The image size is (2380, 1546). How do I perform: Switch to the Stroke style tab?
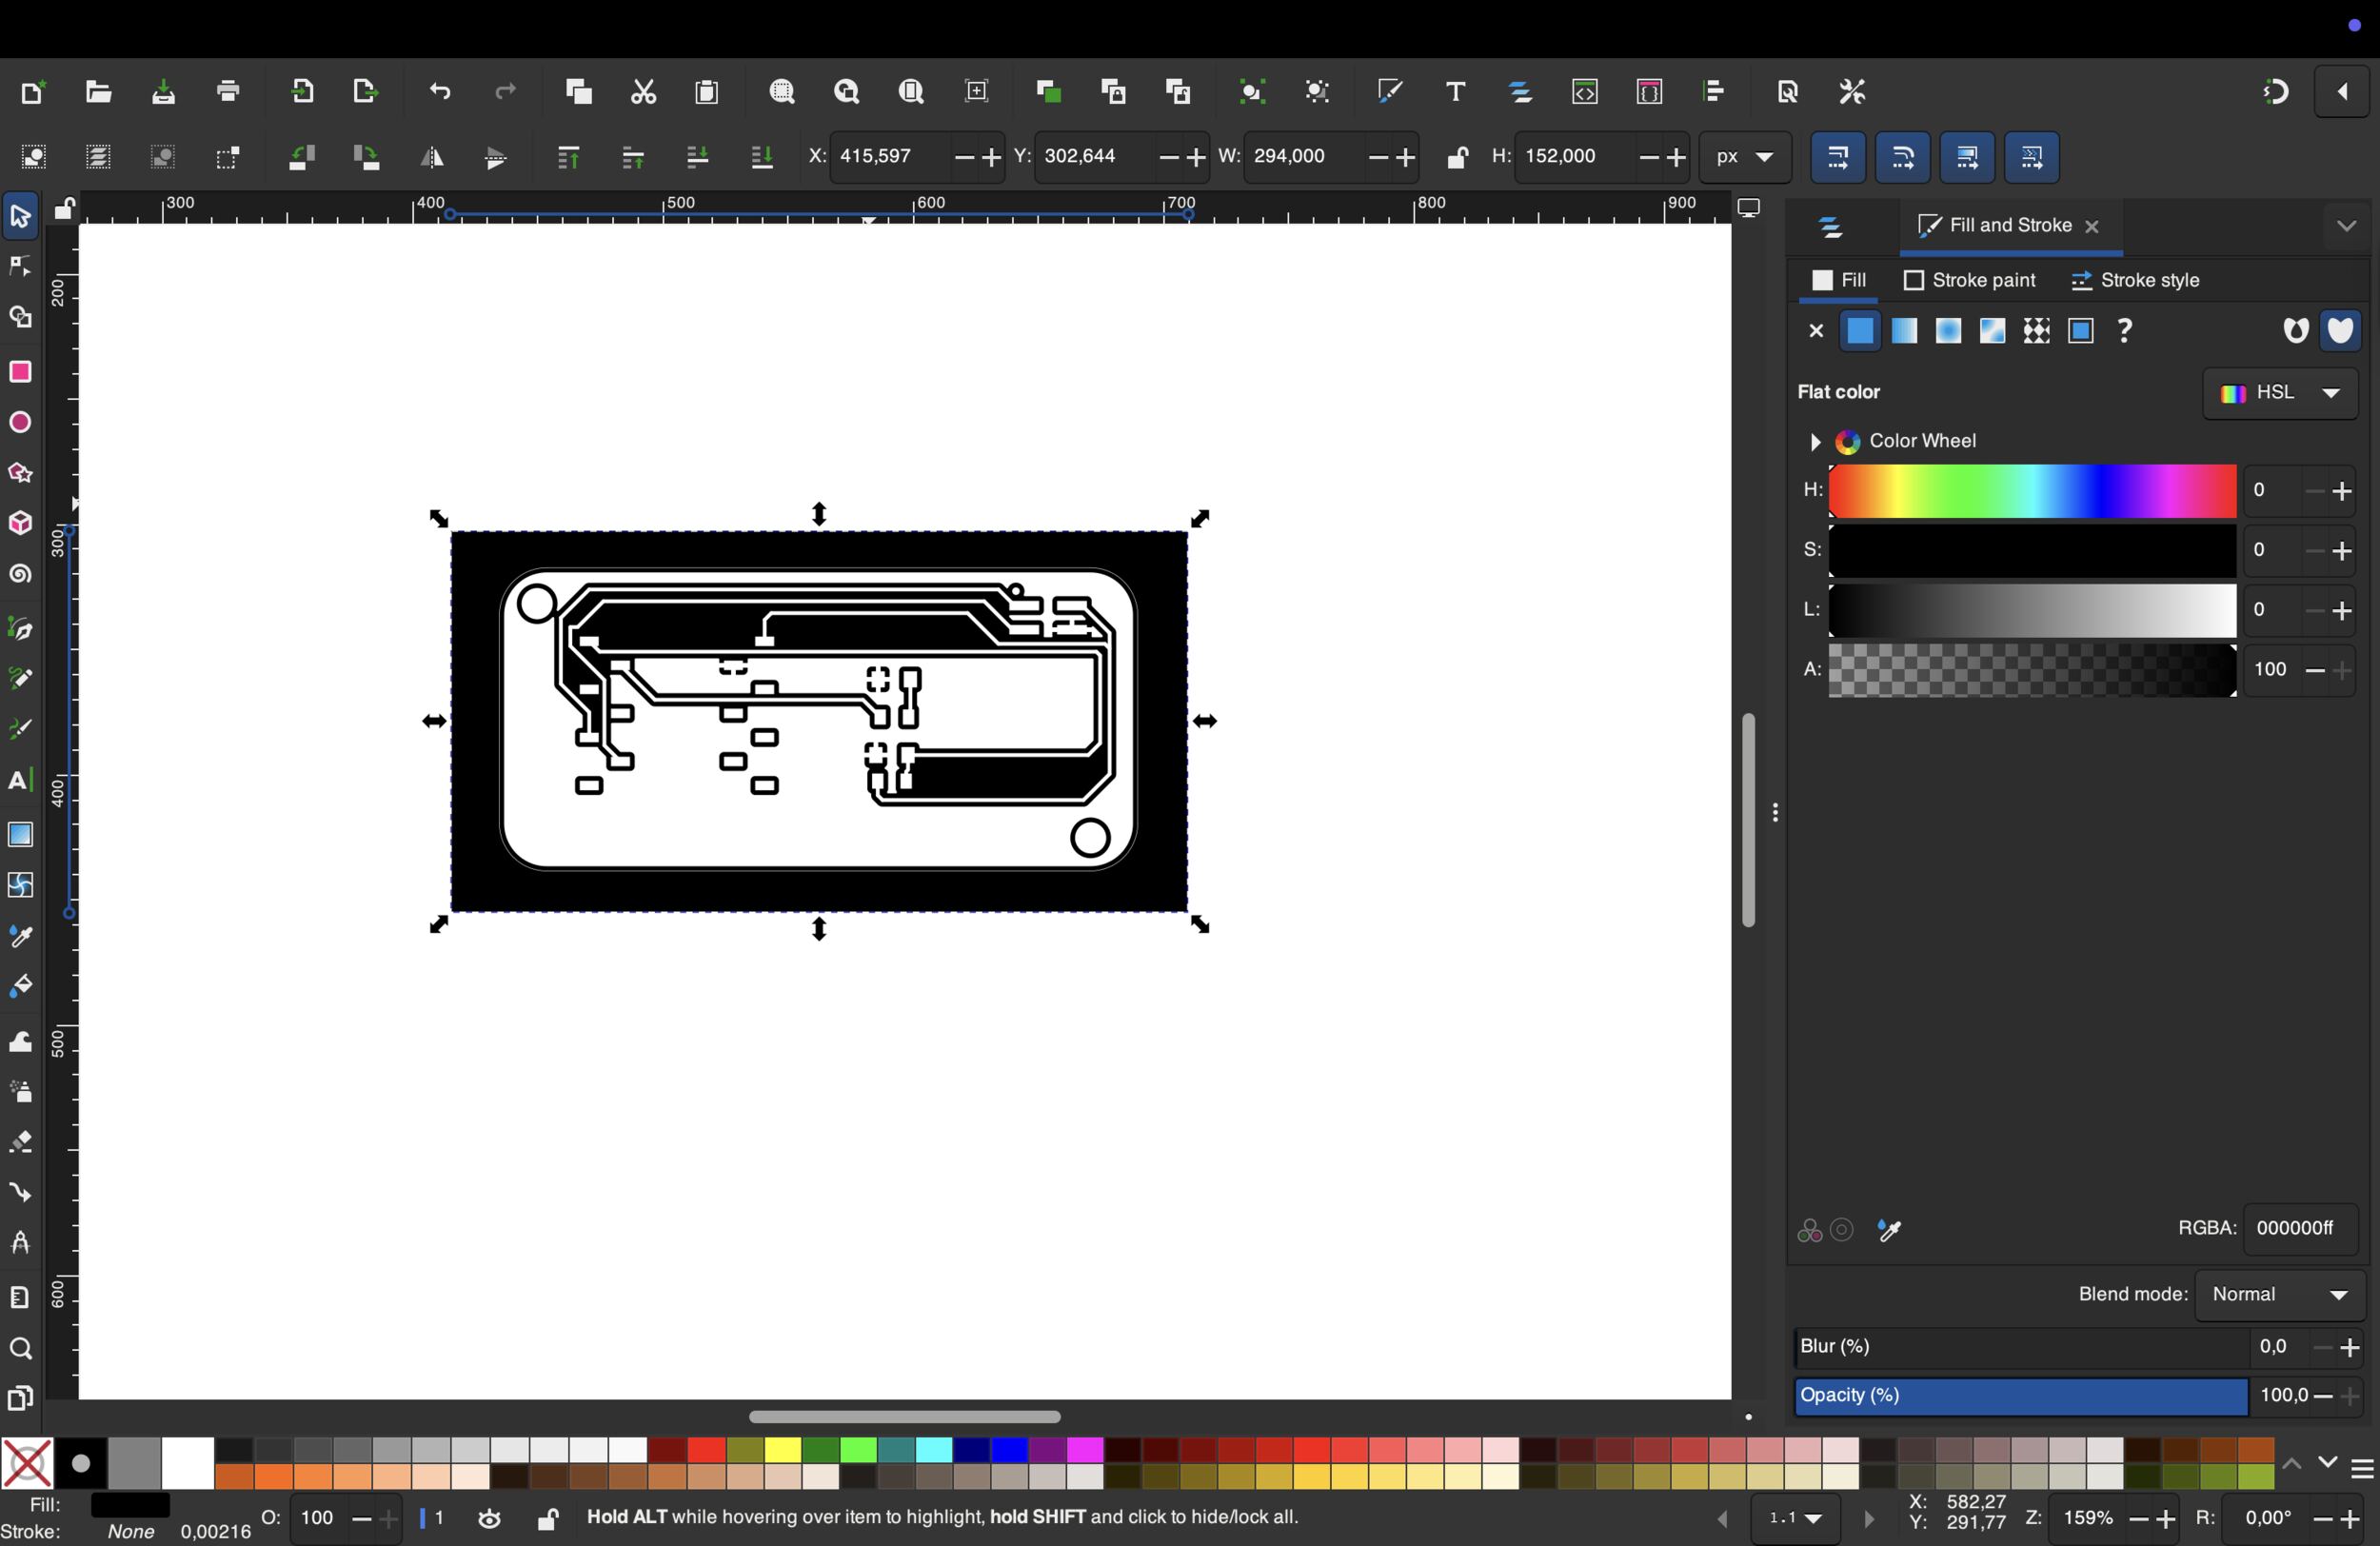coord(2135,281)
